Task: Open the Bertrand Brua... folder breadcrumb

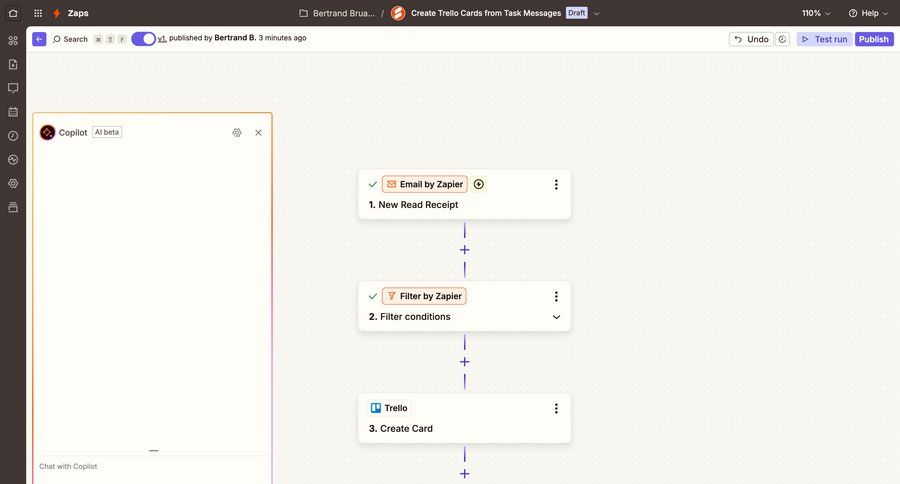Action: [337, 13]
